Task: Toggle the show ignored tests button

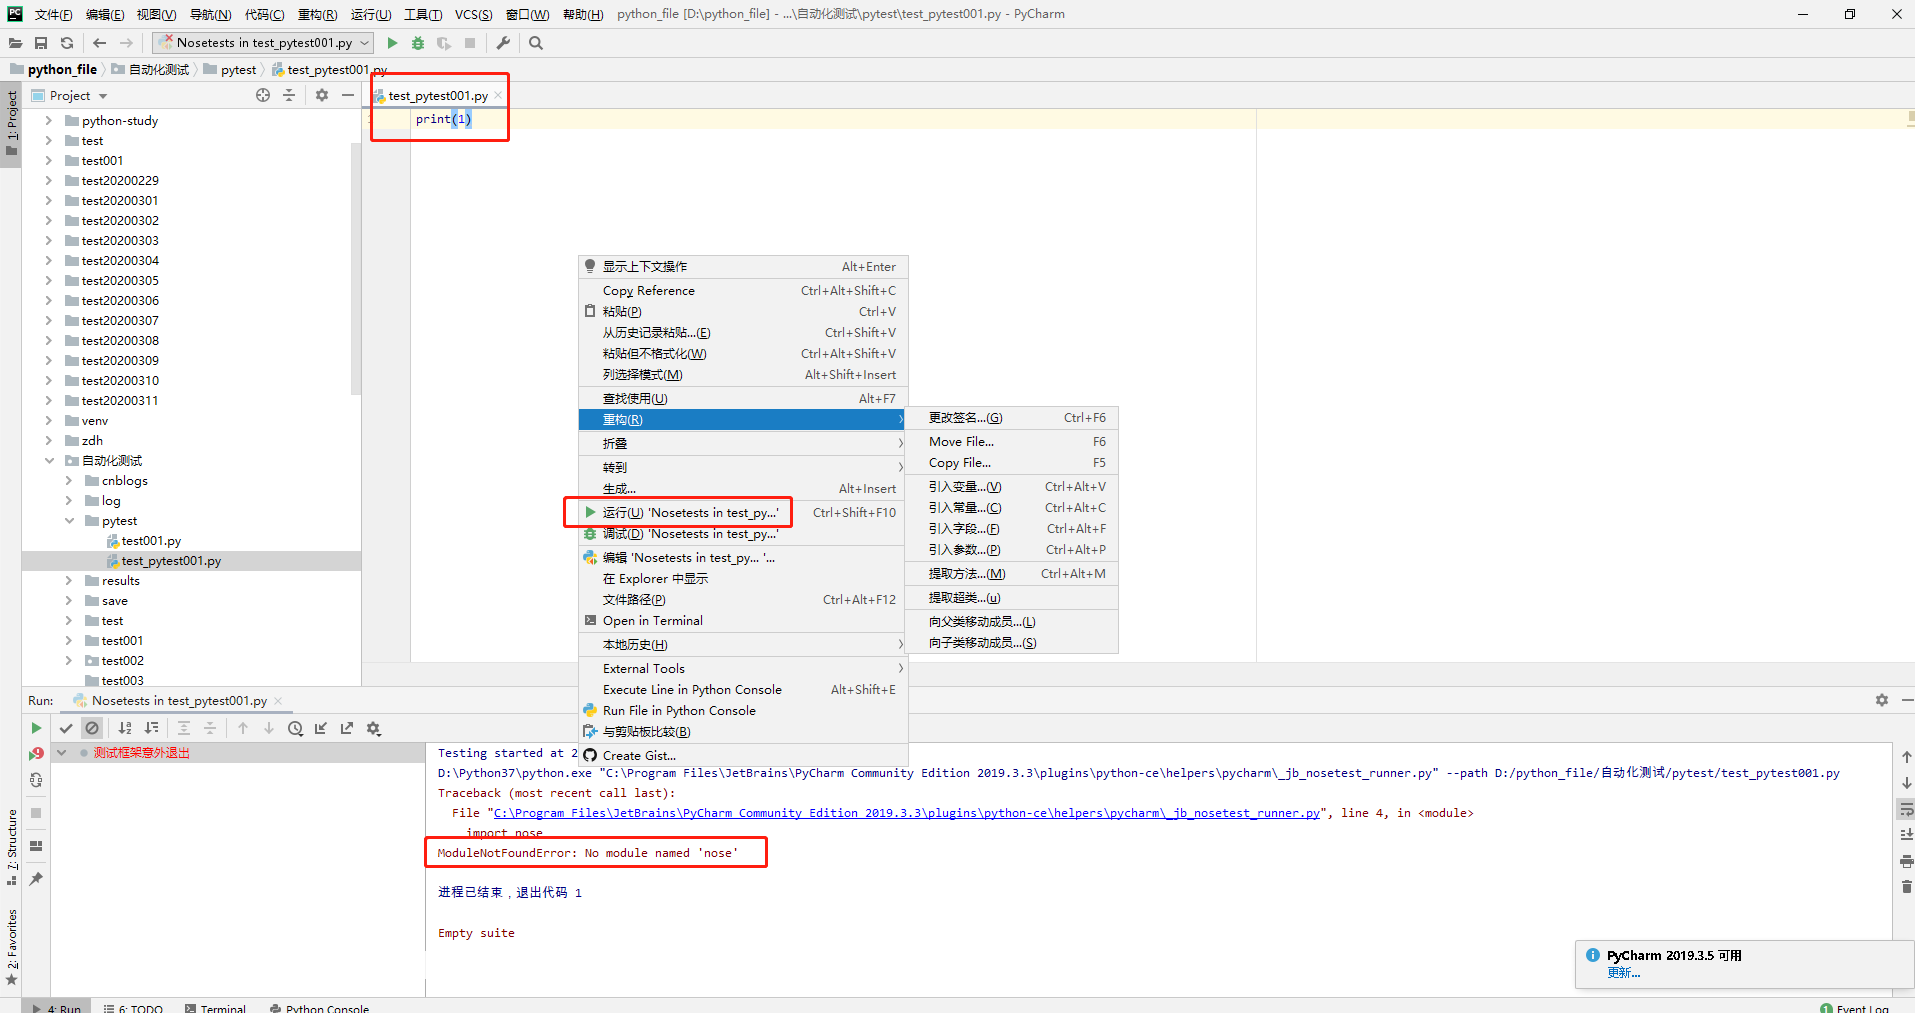Action: [x=92, y=729]
